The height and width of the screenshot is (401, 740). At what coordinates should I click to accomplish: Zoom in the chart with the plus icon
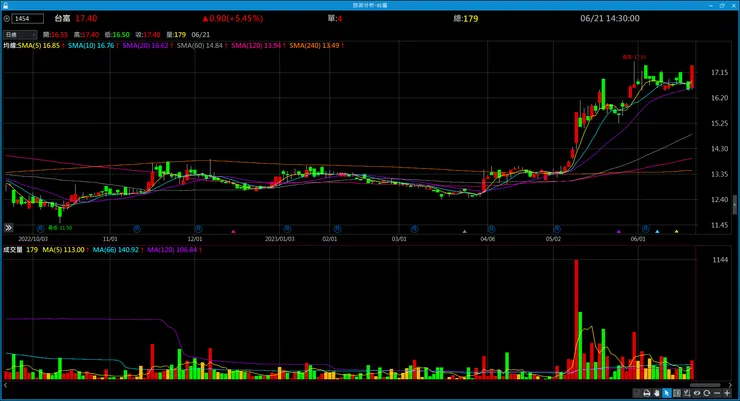pos(727,393)
